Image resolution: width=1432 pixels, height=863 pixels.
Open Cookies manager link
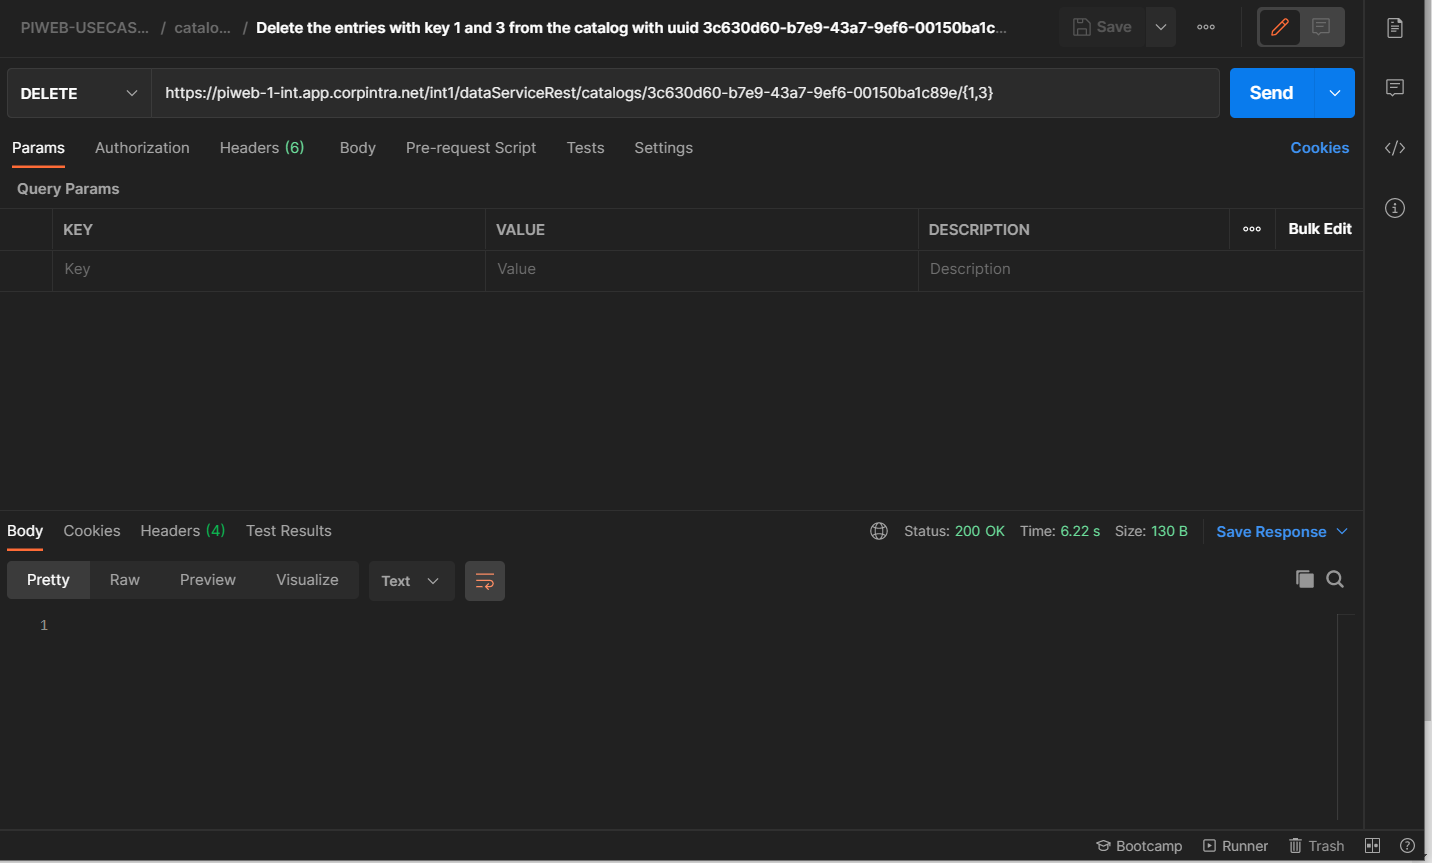(1319, 147)
